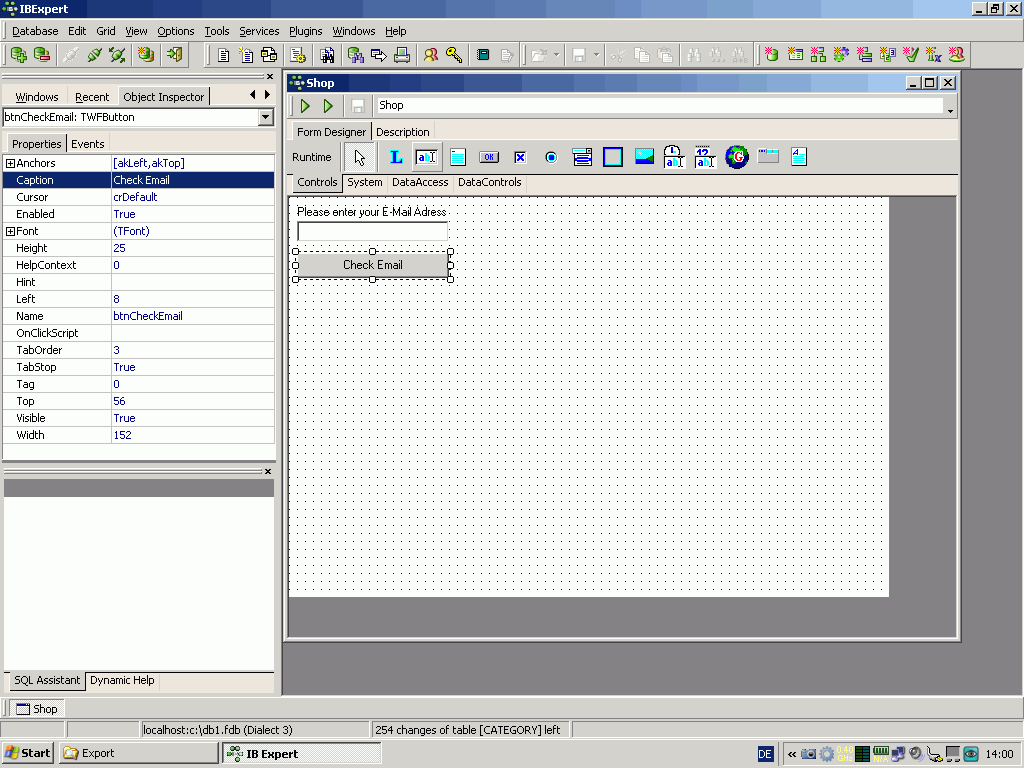This screenshot has height=768, width=1024.
Task: Open the component selector dropdown for btnCheckEmail
Action: [x=265, y=118]
